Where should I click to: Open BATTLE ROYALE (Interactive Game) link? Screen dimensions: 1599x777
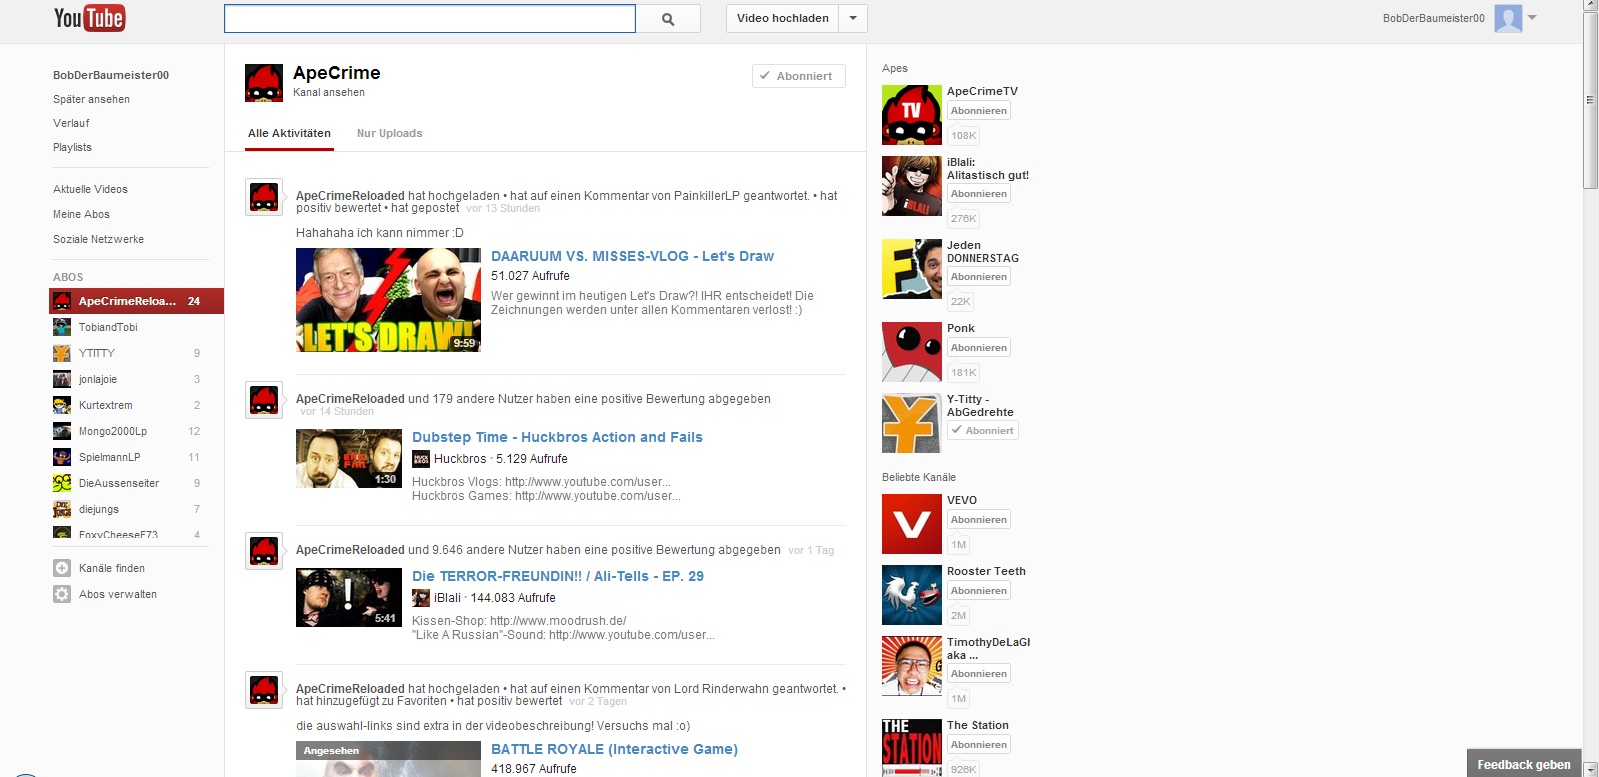pos(614,749)
